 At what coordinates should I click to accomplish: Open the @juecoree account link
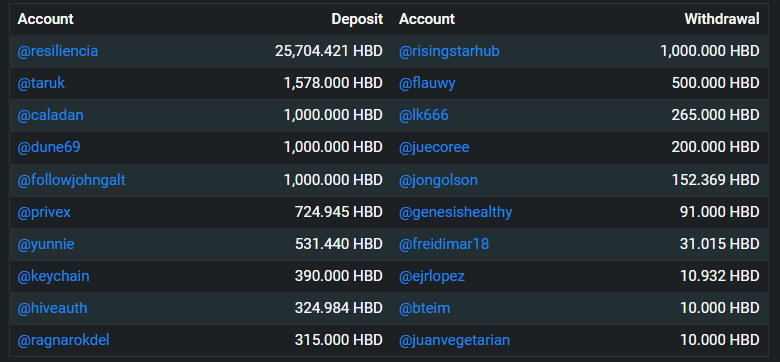pos(434,147)
